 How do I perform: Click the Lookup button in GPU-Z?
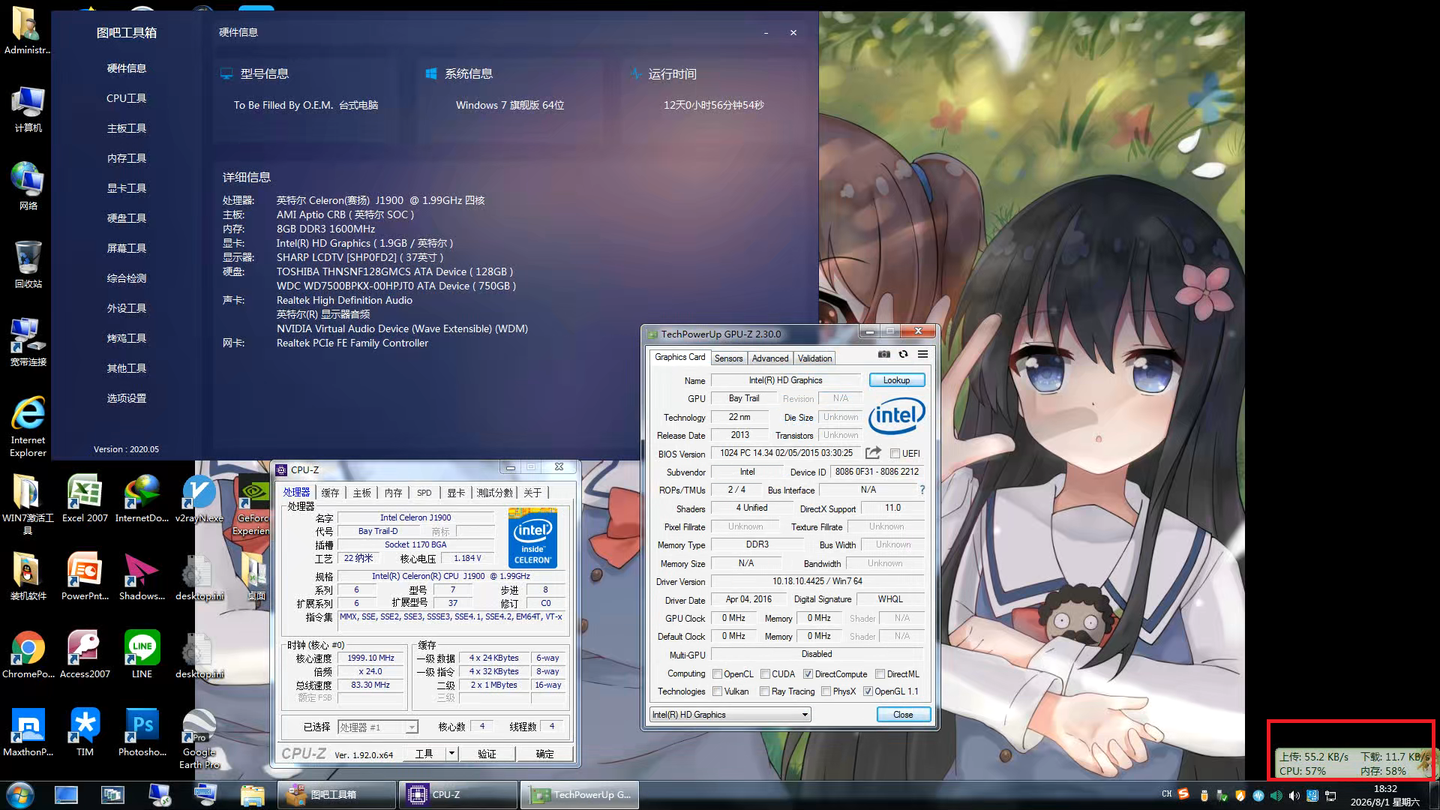tap(897, 380)
